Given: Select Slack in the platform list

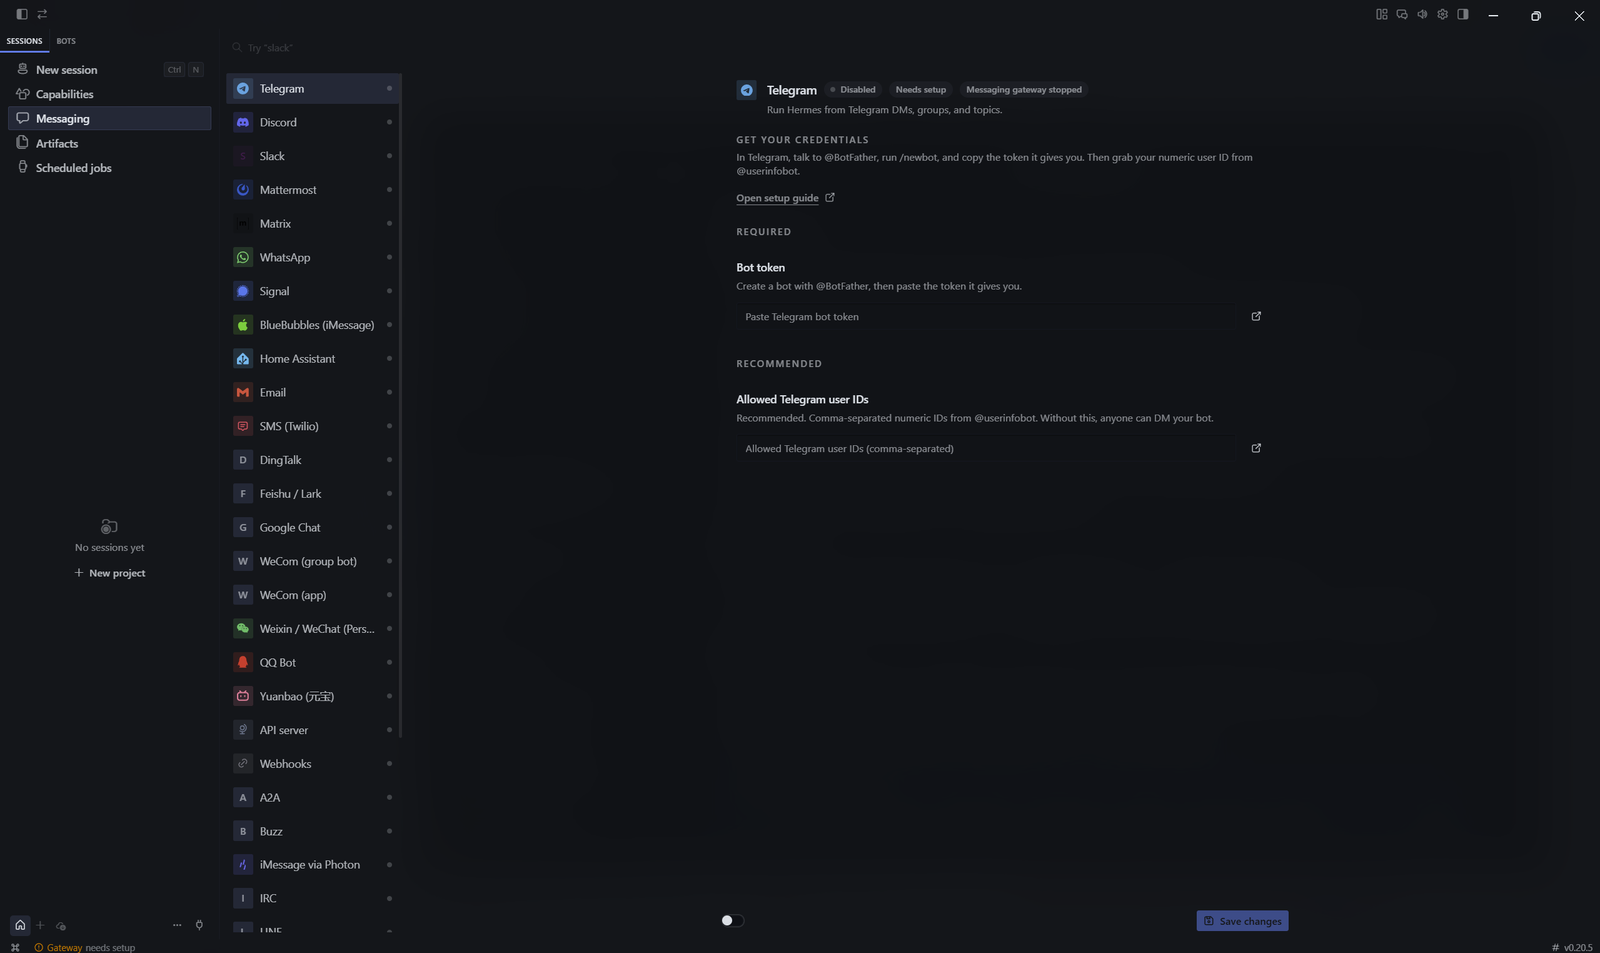Looking at the screenshot, I should click(x=313, y=156).
